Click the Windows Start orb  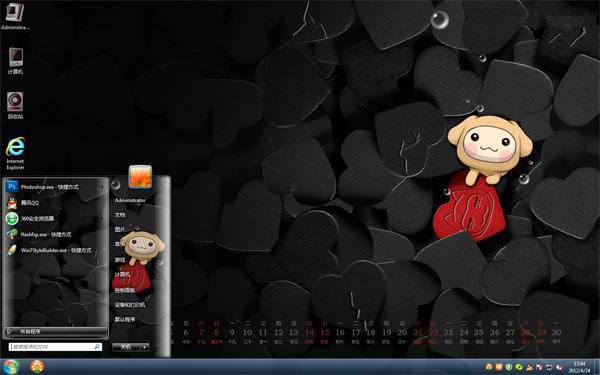(x=10, y=367)
